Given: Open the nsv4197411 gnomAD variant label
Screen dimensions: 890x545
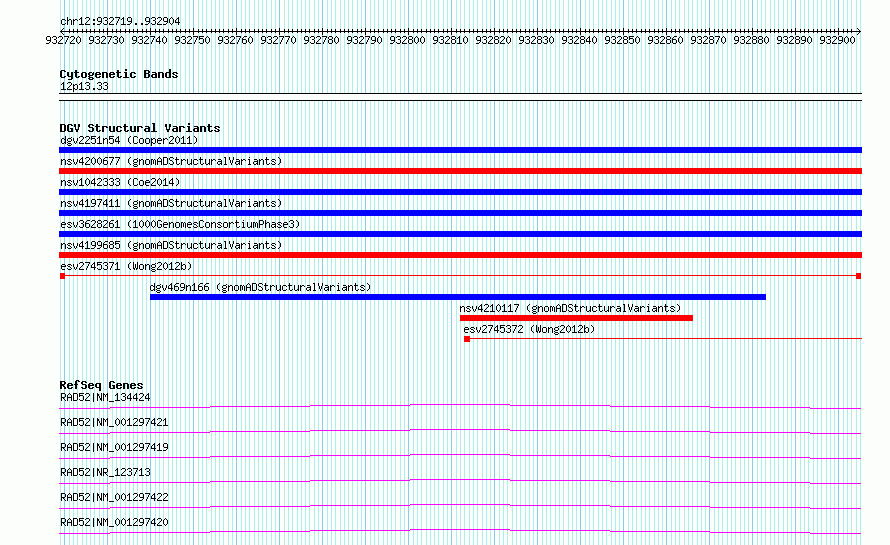Looking at the screenshot, I should click(171, 203).
